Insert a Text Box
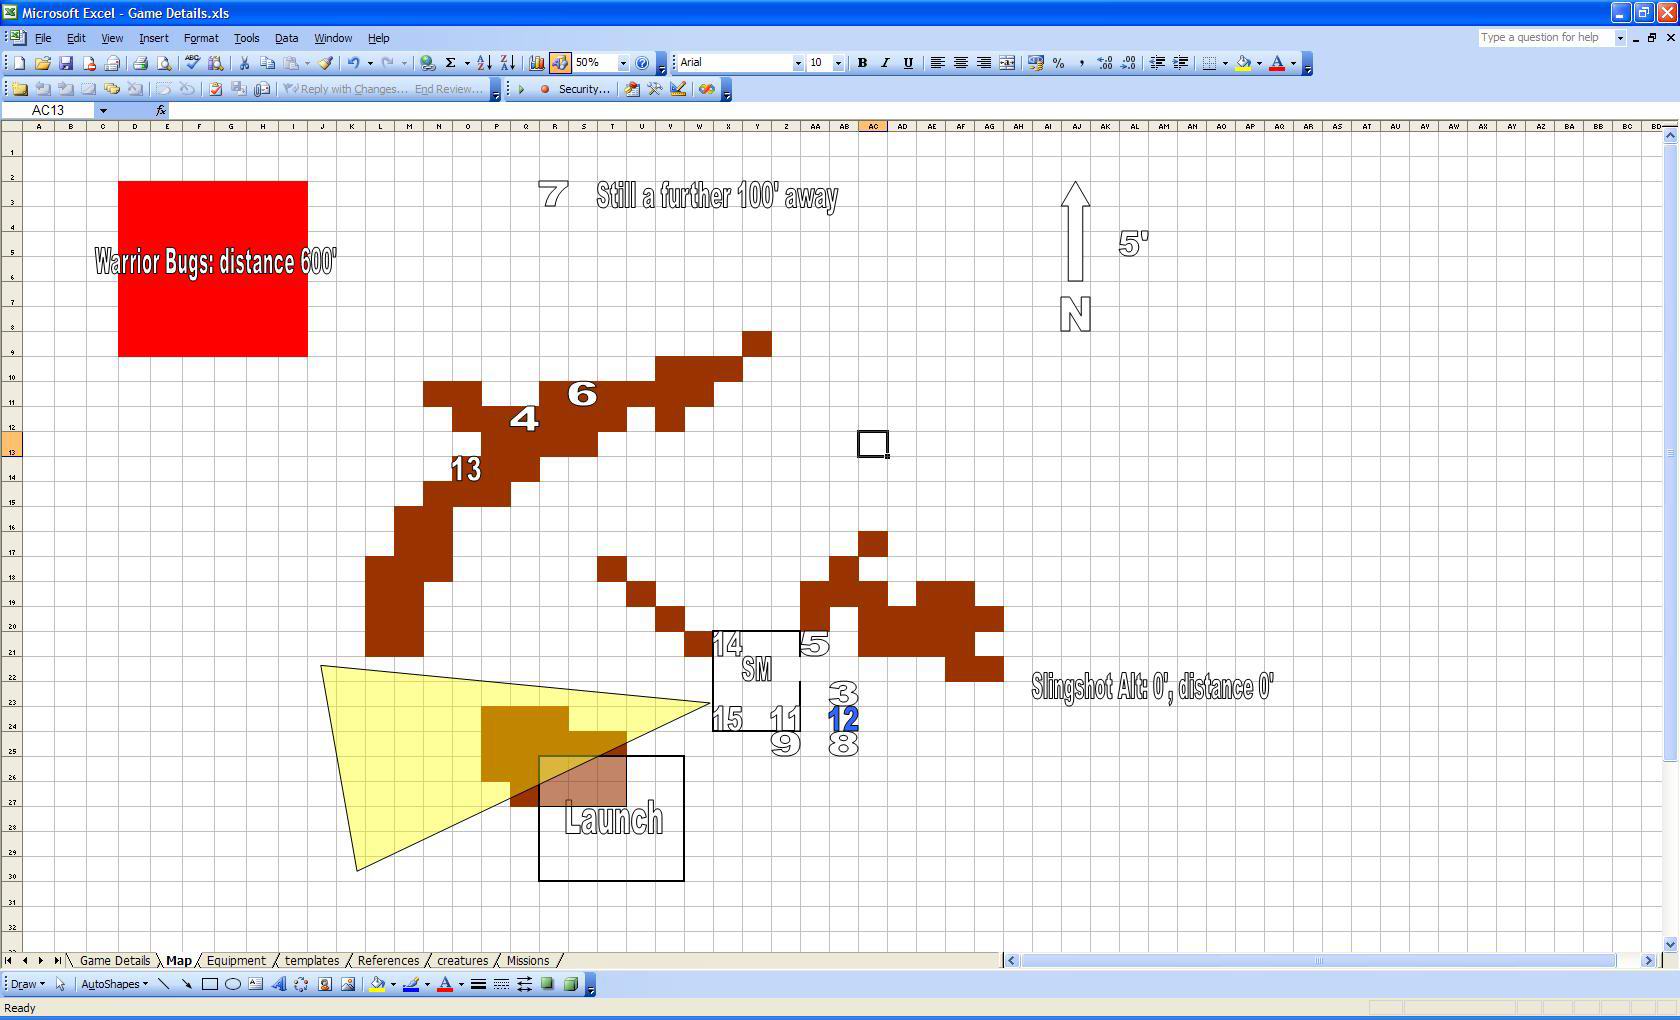1680x1020 pixels. 256,984
